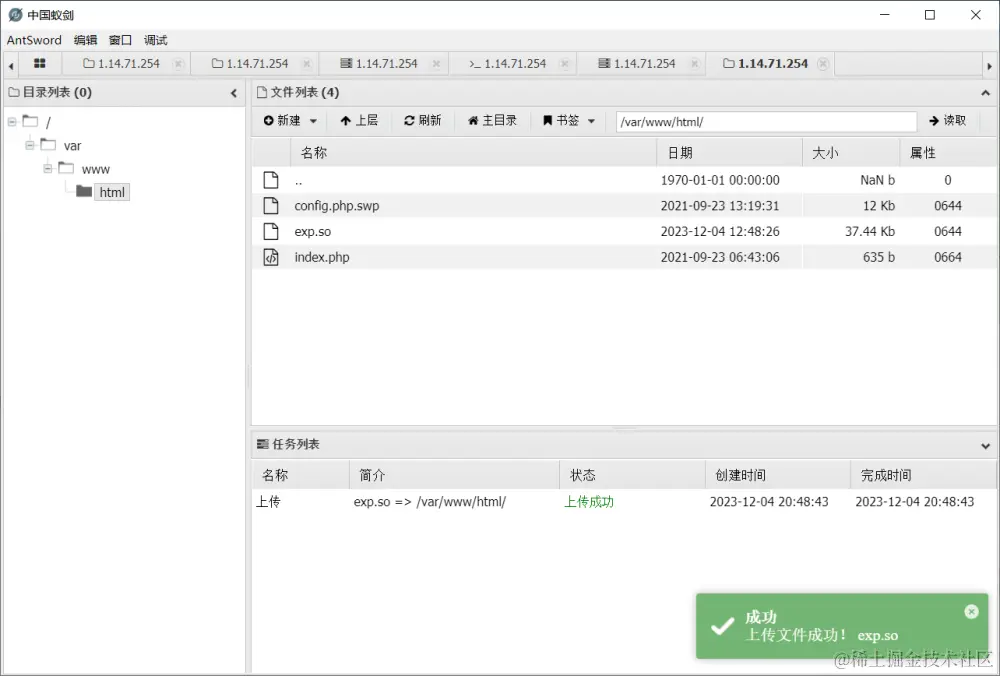Screen dimensions: 1000x676
Task: Select the www folder in tree
Action: pyautogui.click(x=96, y=169)
